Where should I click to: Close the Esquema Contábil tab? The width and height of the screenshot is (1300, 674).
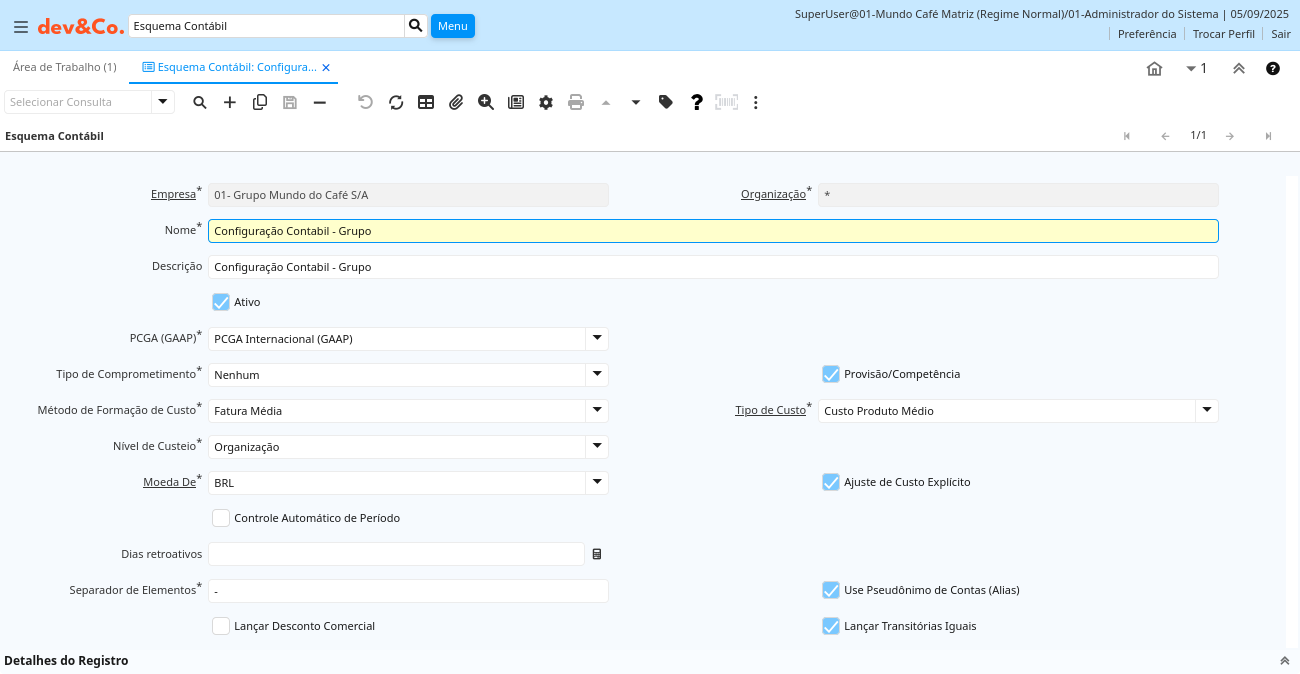pyautogui.click(x=326, y=68)
